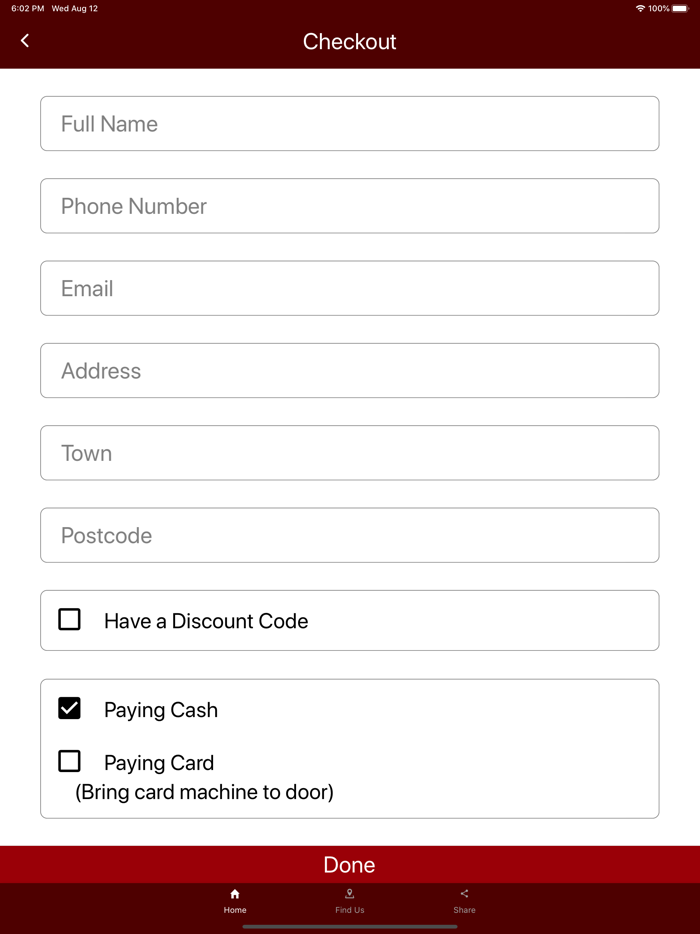Open the Find Us location icon
This screenshot has width=700, height=934.
pos(349,894)
